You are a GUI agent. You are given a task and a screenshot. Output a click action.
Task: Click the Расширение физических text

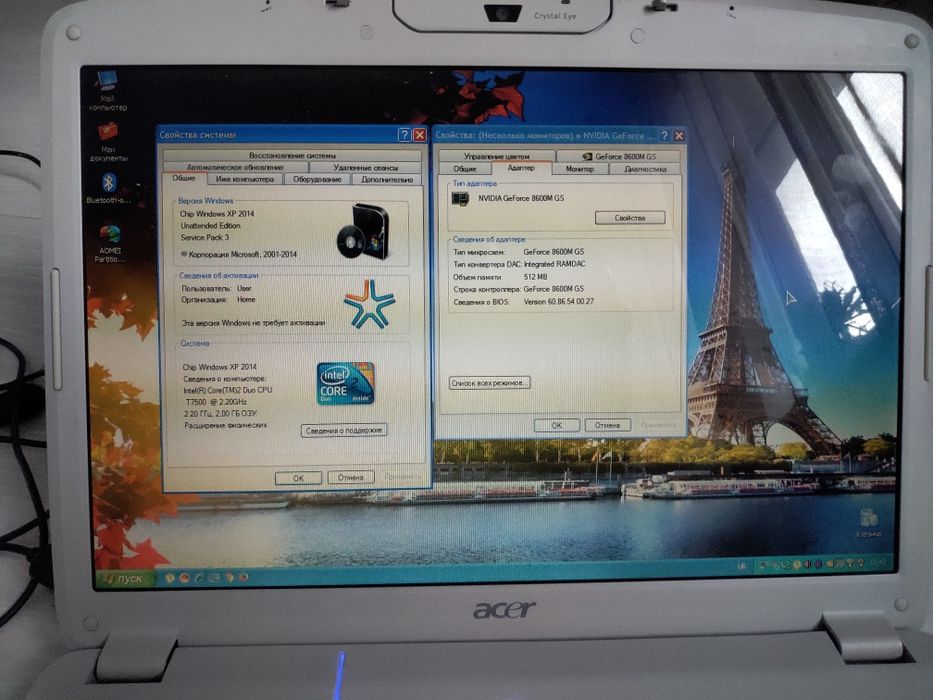(x=226, y=425)
